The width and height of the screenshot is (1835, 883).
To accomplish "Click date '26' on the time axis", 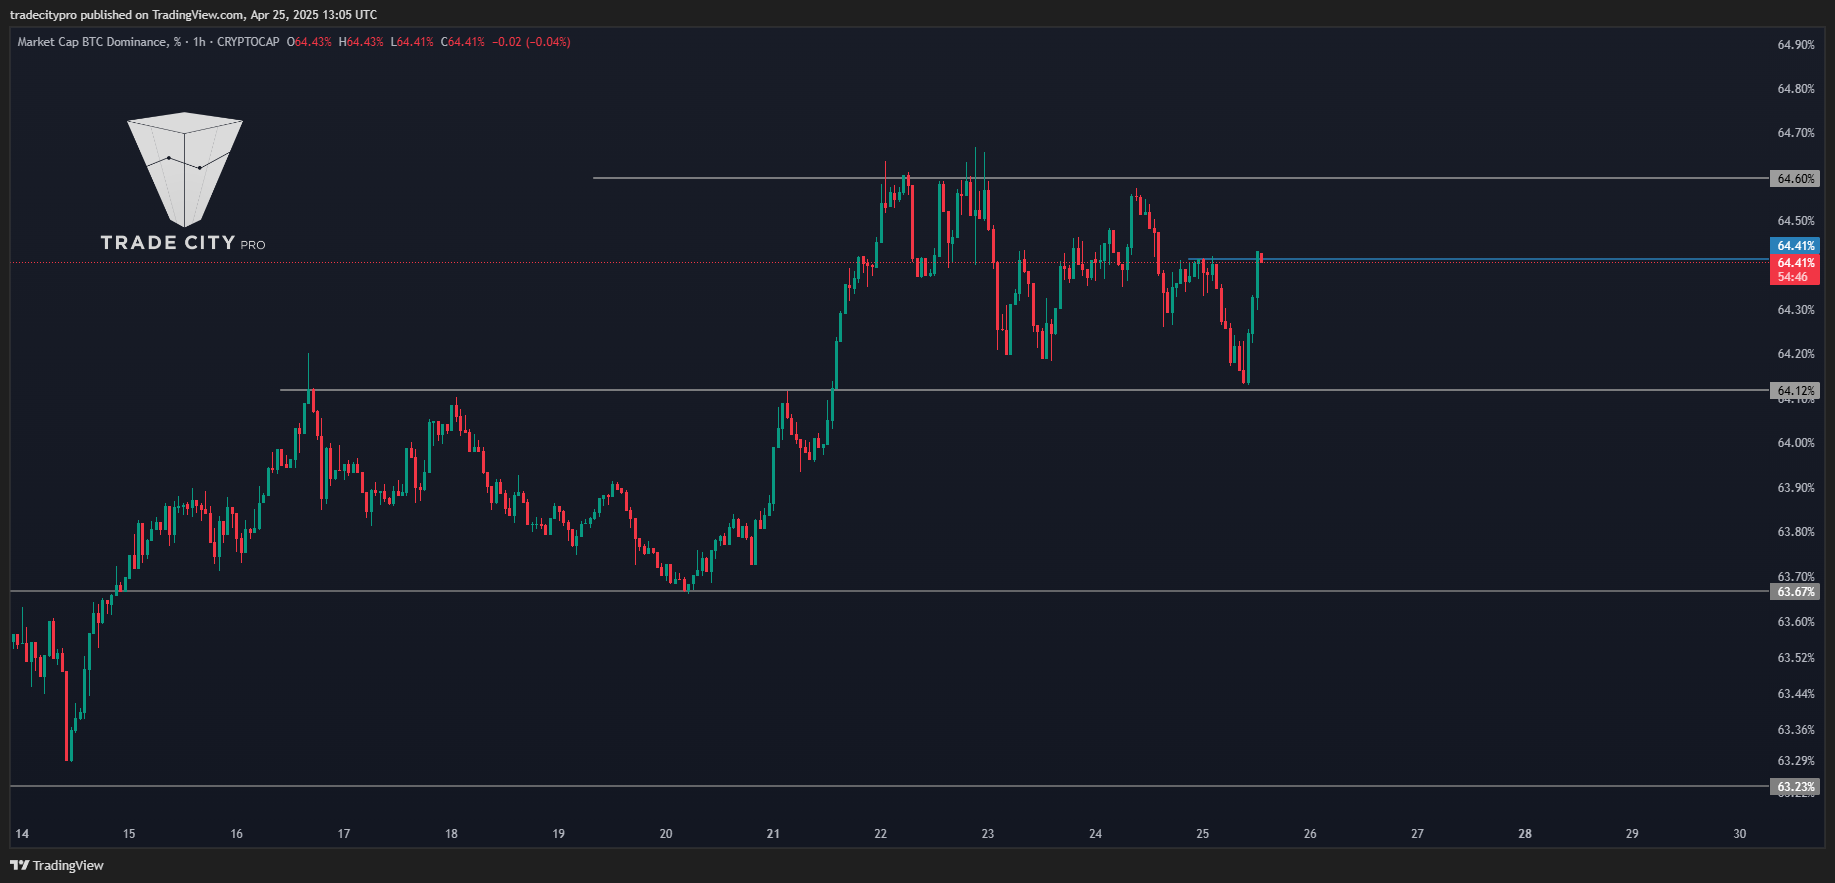I will (x=1310, y=834).
